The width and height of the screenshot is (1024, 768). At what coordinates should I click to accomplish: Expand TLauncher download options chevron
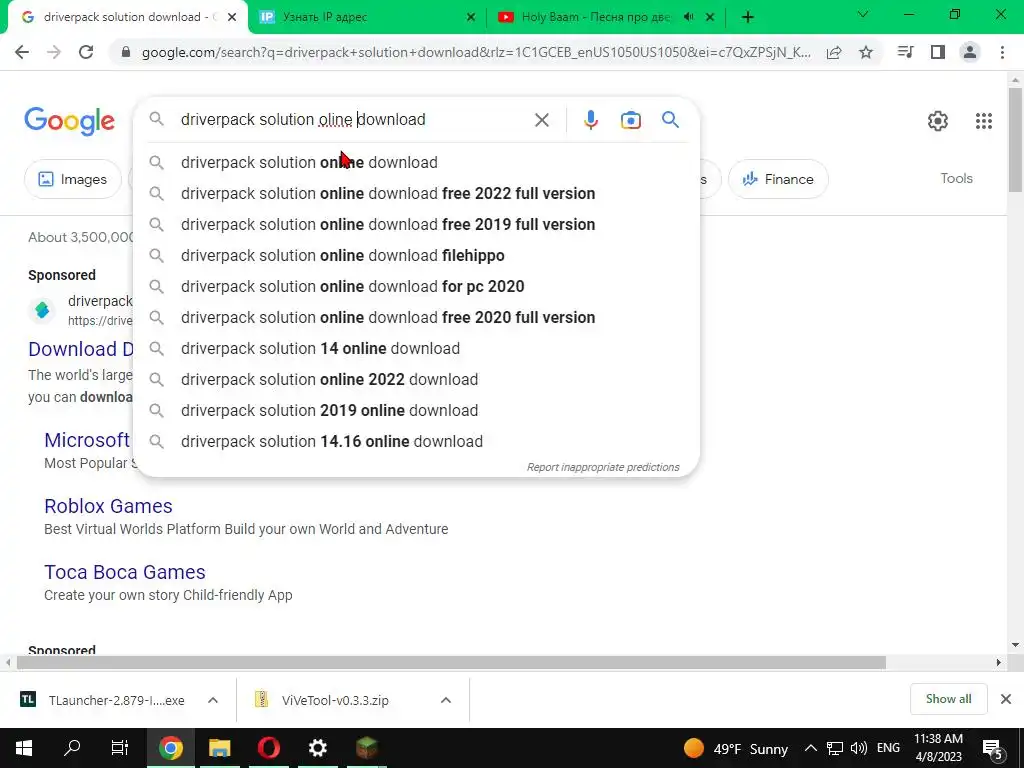(213, 700)
